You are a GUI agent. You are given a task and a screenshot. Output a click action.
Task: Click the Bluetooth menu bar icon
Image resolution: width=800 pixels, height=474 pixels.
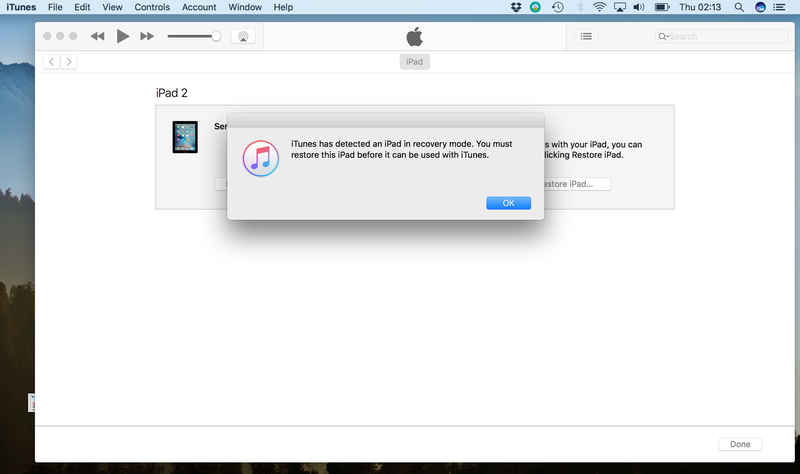coord(580,7)
